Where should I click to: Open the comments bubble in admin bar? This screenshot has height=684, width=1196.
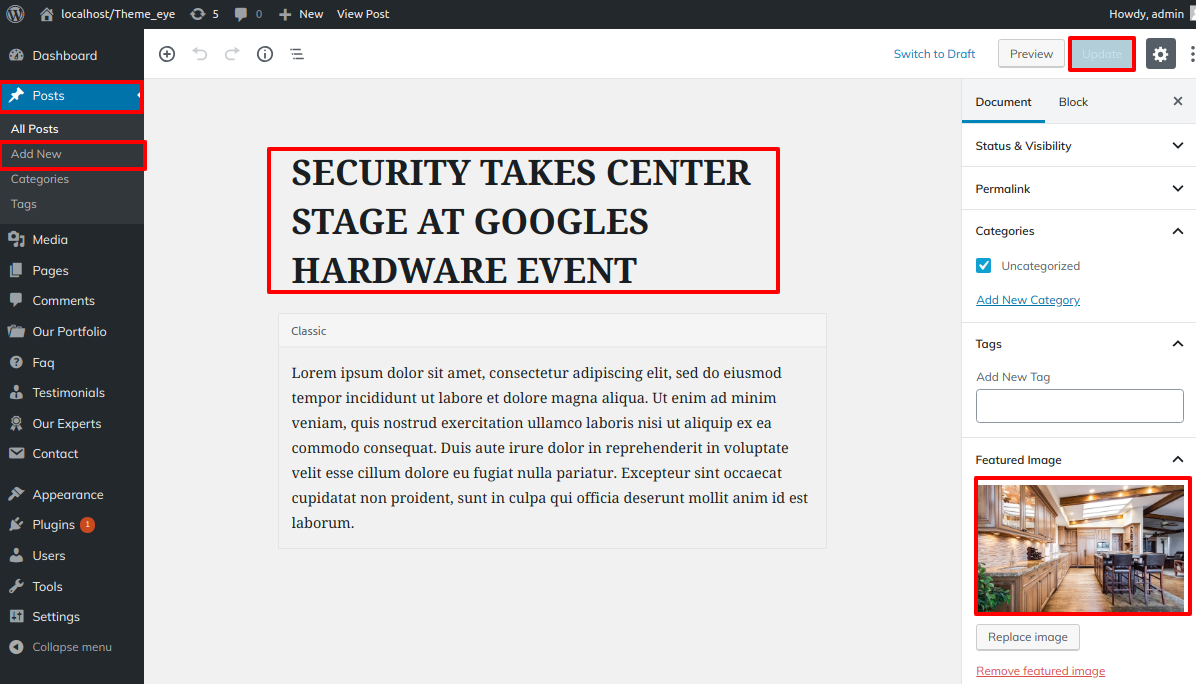tap(248, 14)
